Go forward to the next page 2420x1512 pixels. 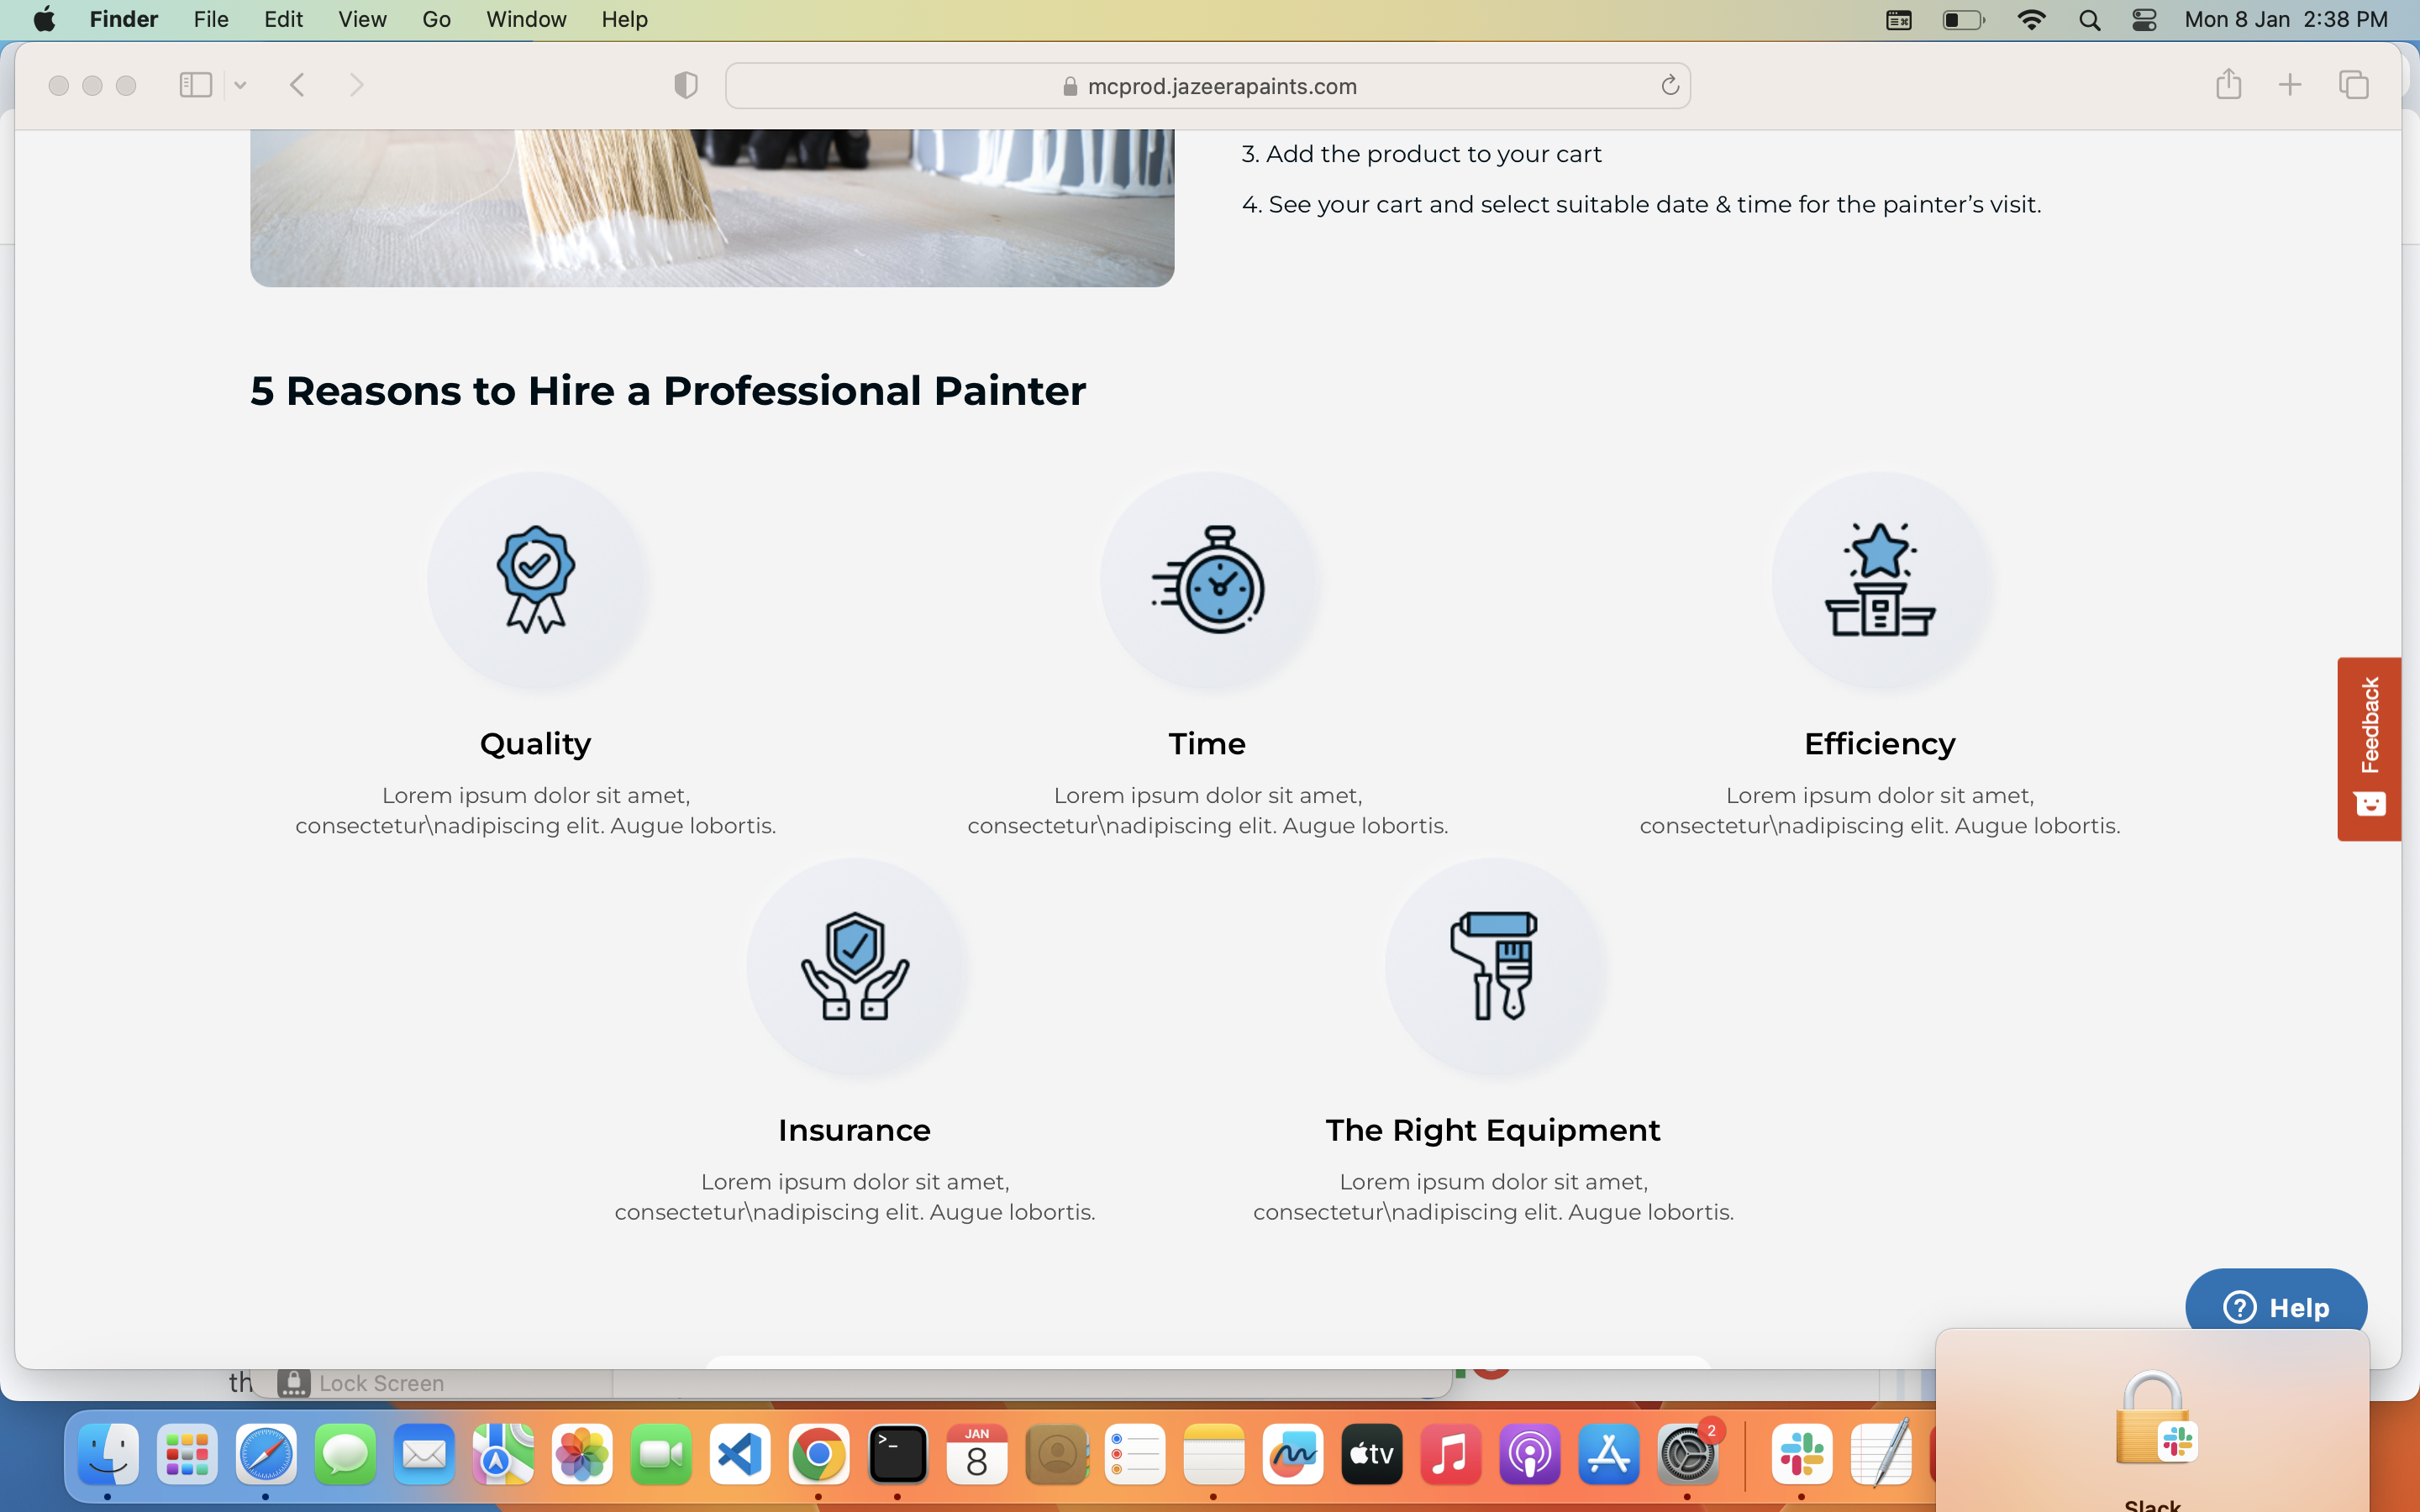[356, 85]
